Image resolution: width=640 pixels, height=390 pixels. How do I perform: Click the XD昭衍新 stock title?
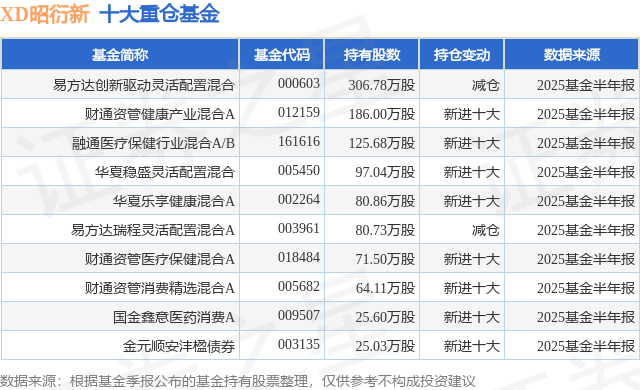coord(45,14)
